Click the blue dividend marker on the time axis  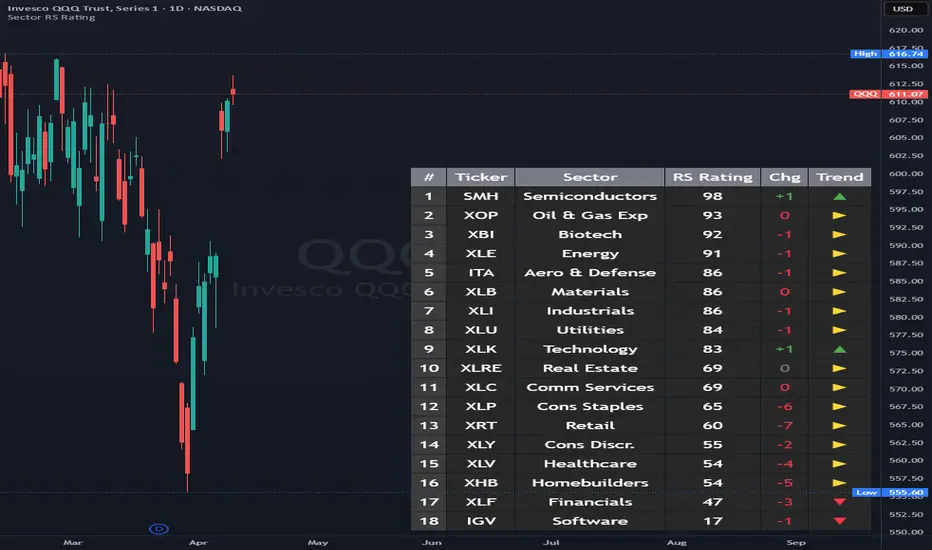[159, 529]
